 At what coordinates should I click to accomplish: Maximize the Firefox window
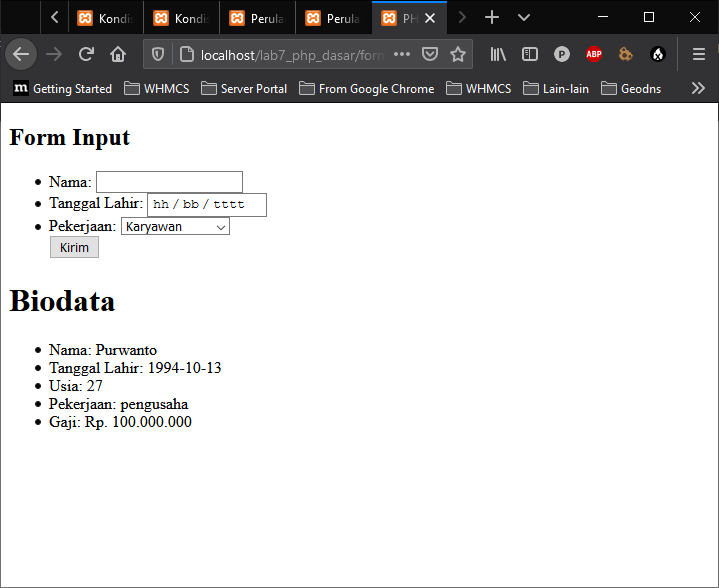point(649,17)
